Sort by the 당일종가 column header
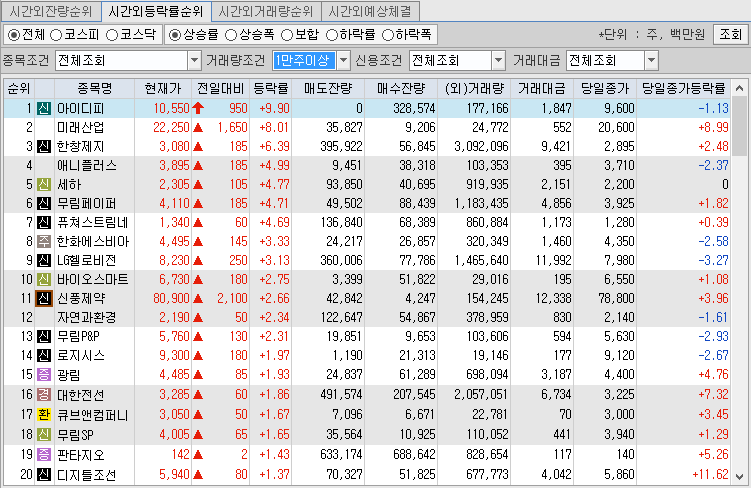 pyautogui.click(x=605, y=89)
